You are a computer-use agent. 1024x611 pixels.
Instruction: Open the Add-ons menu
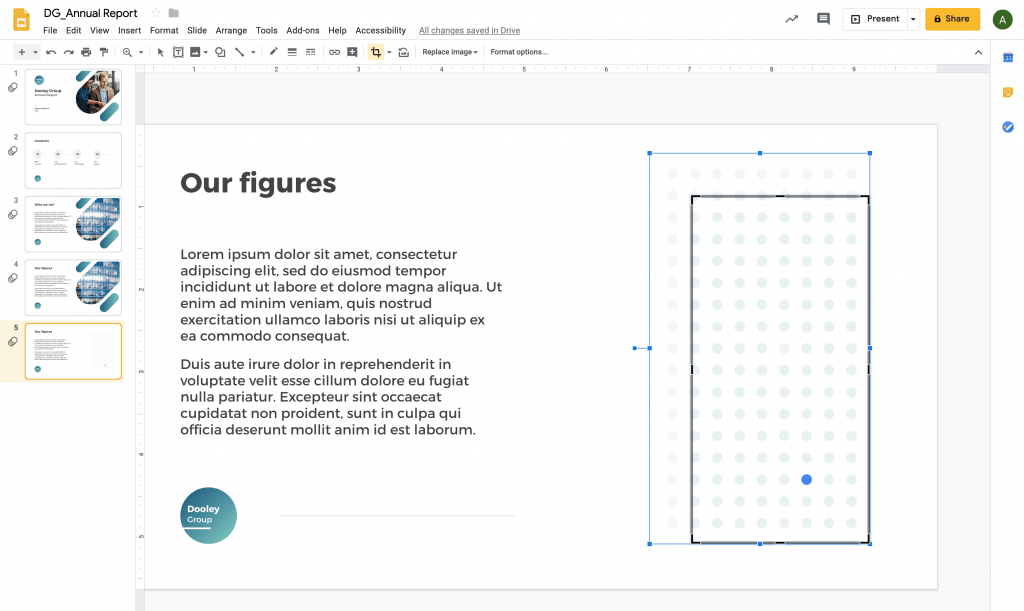coord(303,31)
